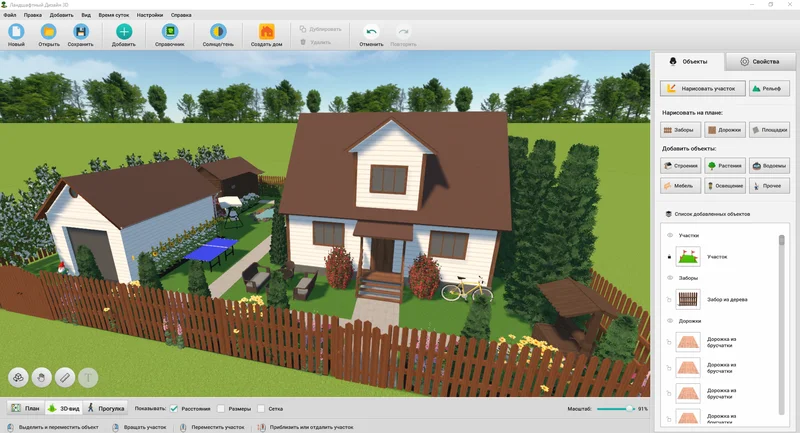800x433 pixels.
Task: Open the Мебель furniture button
Action: 681,186
